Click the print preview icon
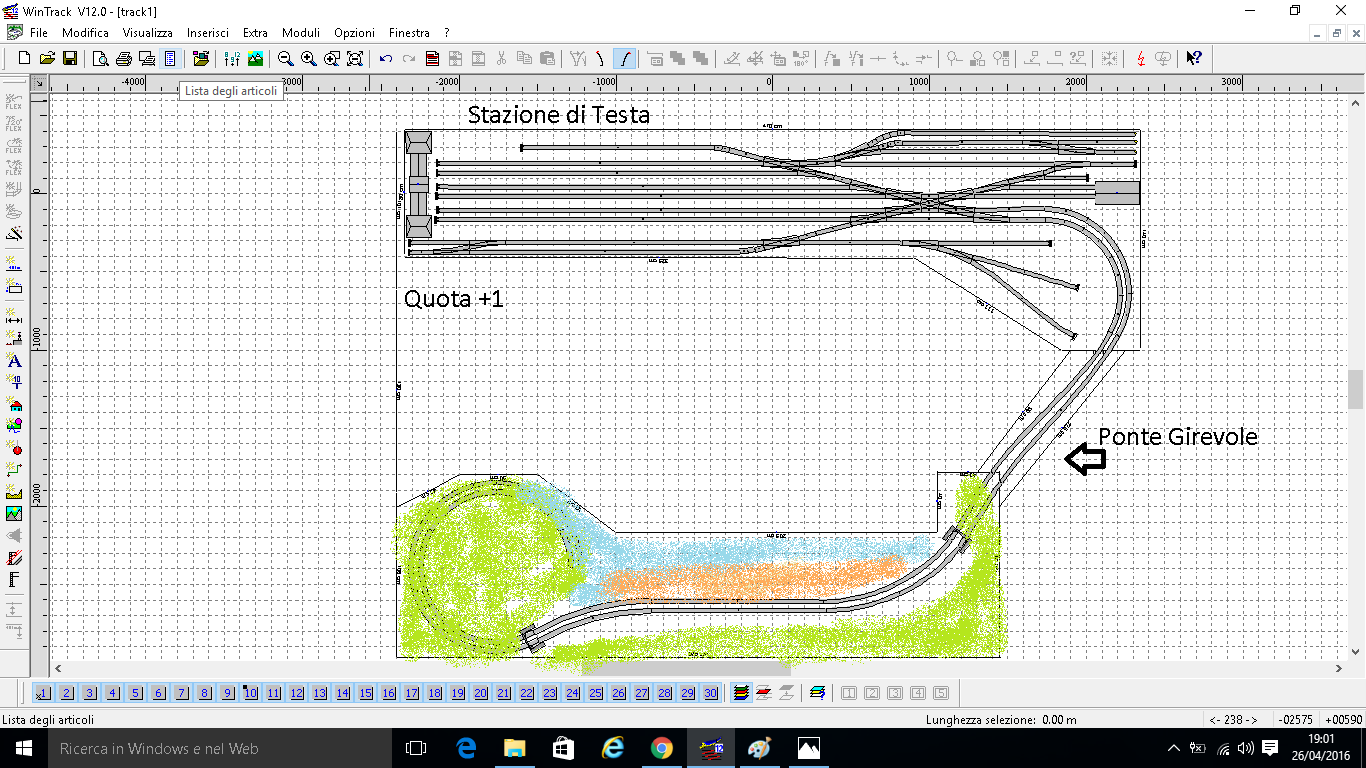 [101, 58]
